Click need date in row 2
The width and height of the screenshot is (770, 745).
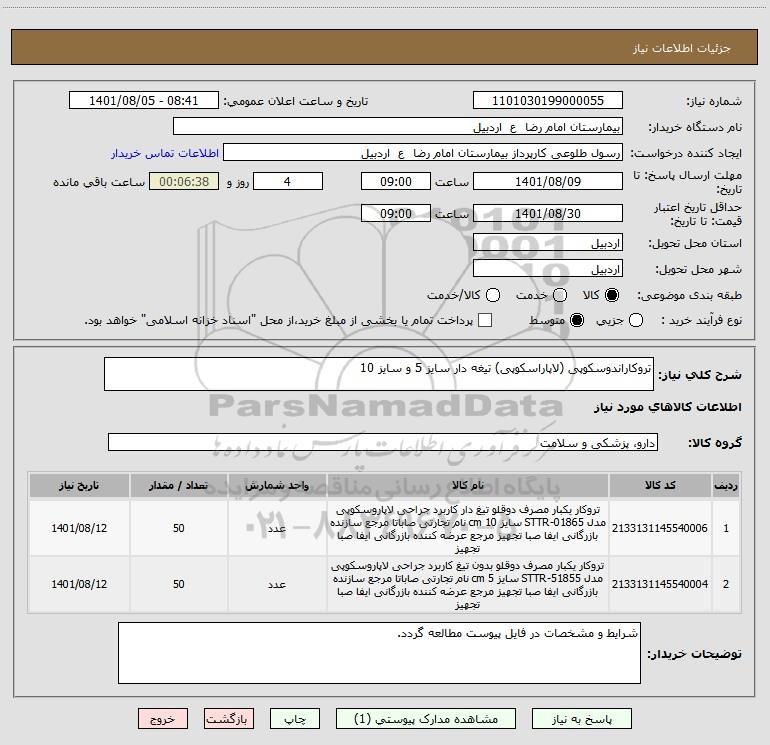[x=79, y=584]
